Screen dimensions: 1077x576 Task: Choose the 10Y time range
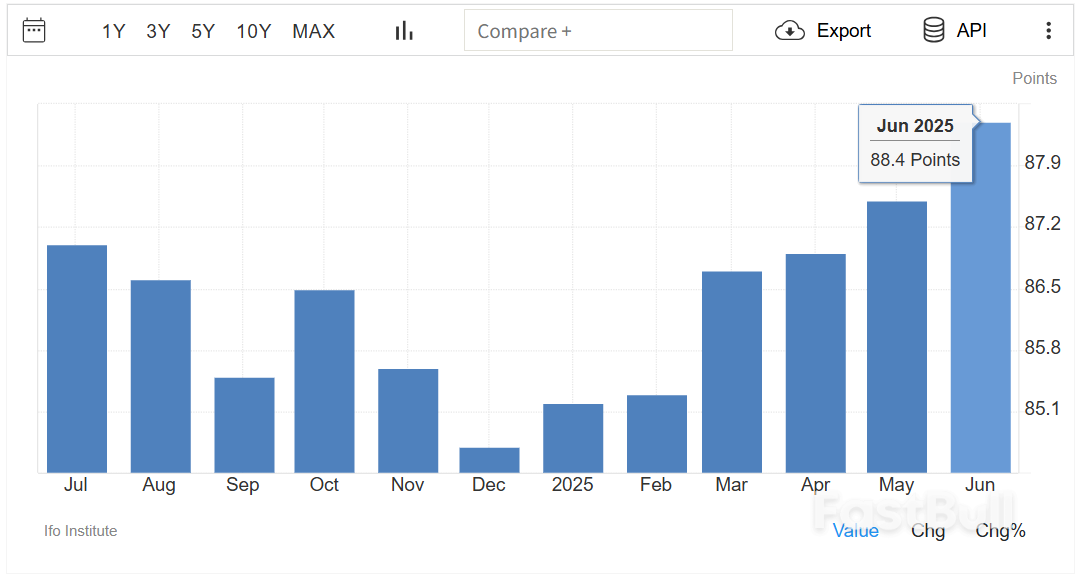(x=254, y=31)
